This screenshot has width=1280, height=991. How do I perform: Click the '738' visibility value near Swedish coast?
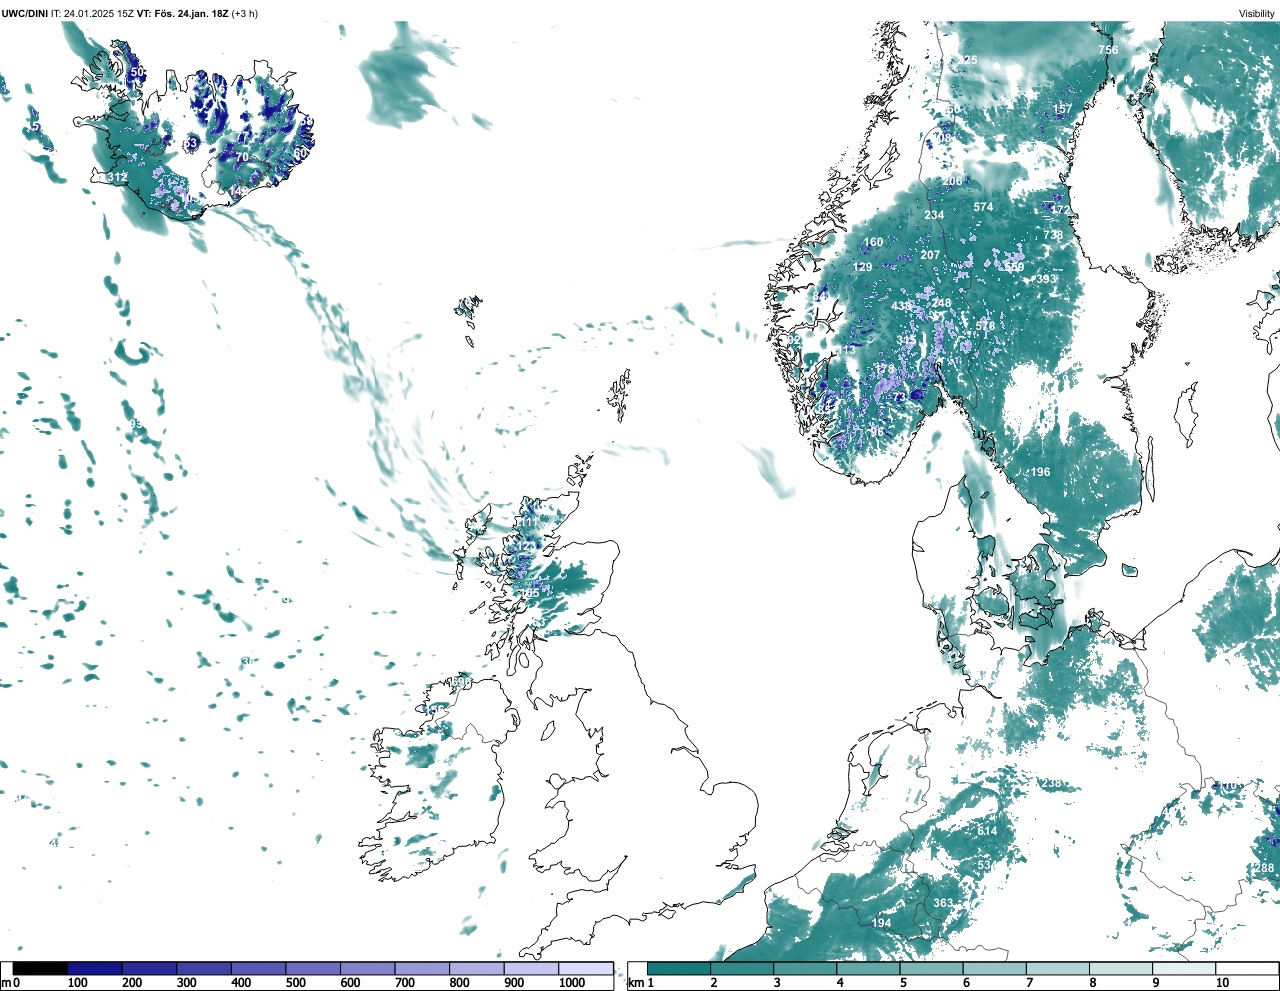(x=1053, y=235)
